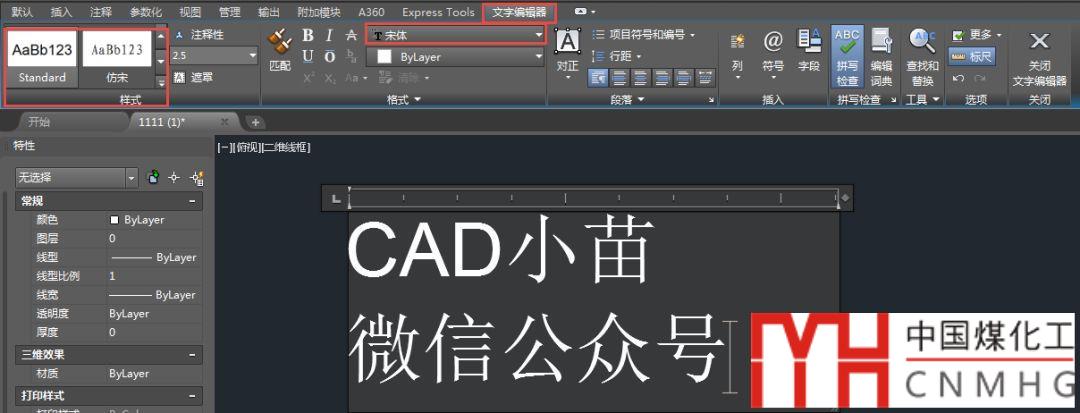Open the Justification (对正) button

point(568,54)
